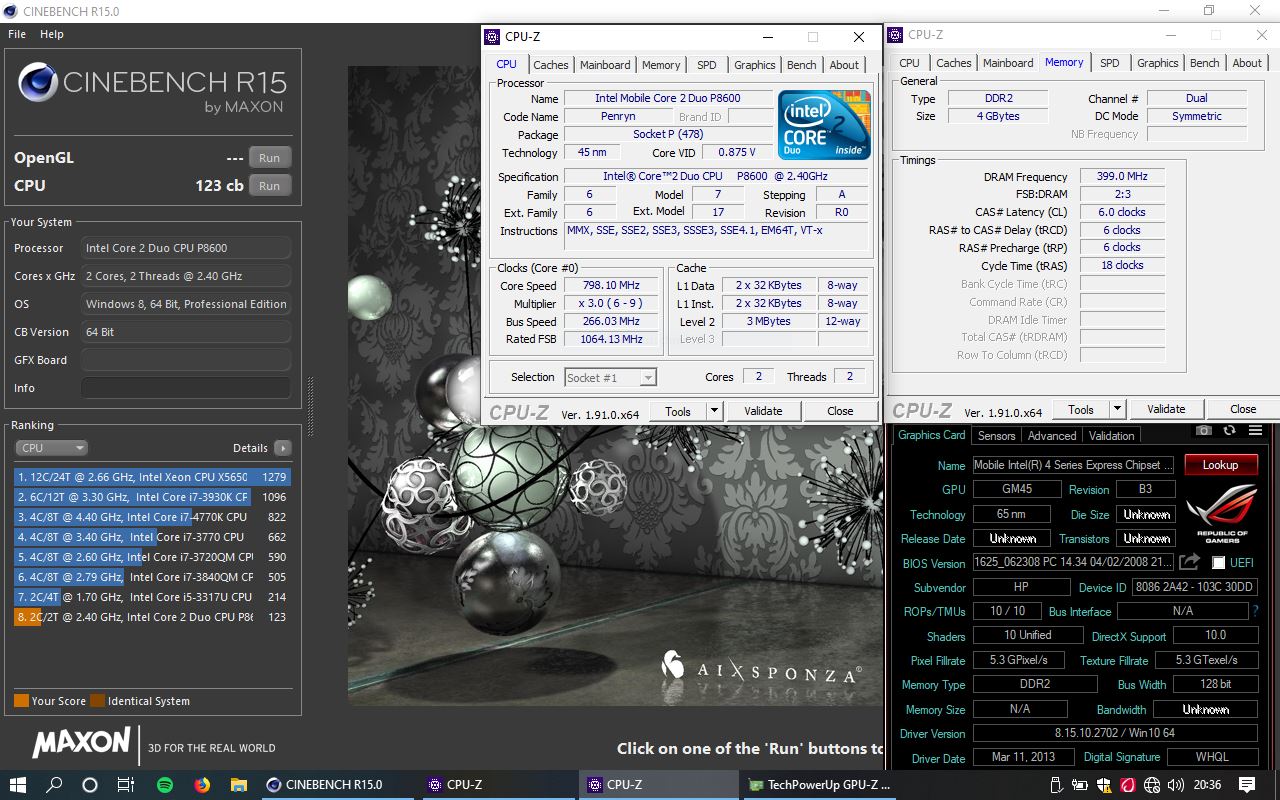1280x800 pixels.
Task: Open the volume icon in system tray
Action: point(1174,785)
